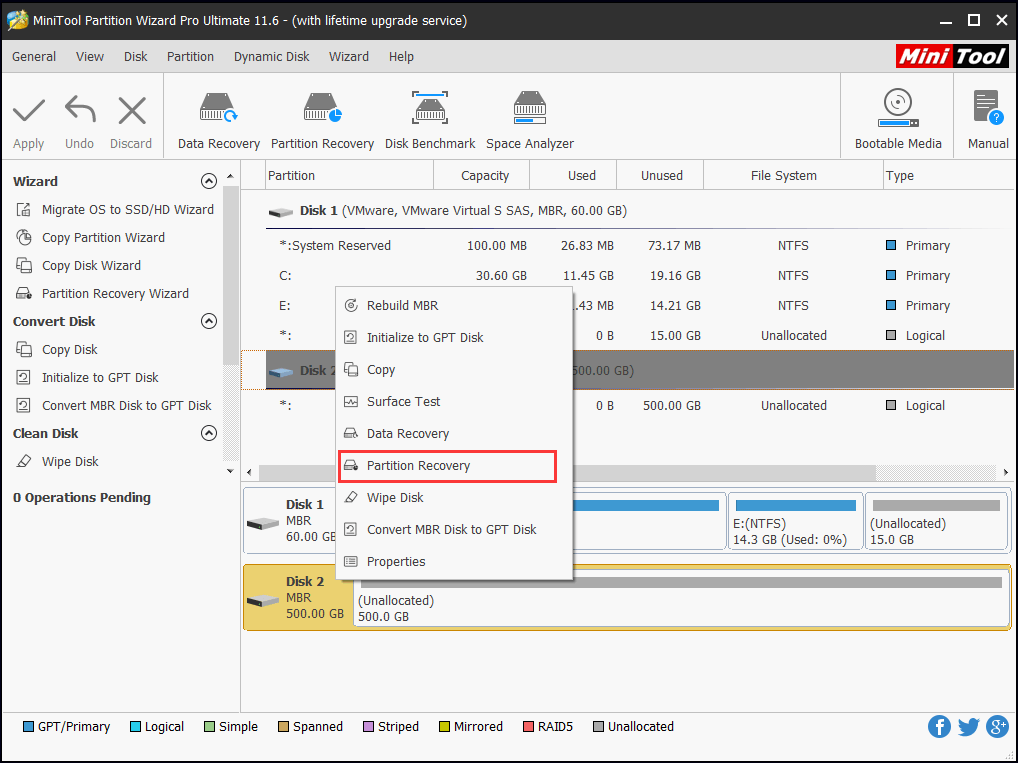The image size is (1018, 763).
Task: Choose Rebuild MBR from context menu
Action: point(454,305)
